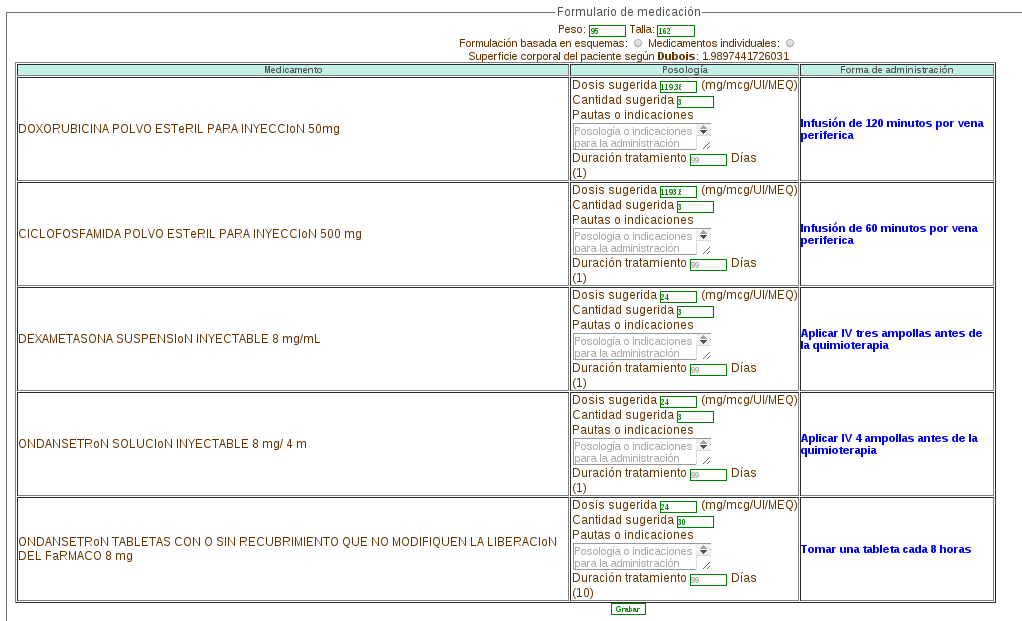The height and width of the screenshot is (621, 1022).
Task: Click the resize handle of Ondansetrón solución text area
Action: [706, 460]
